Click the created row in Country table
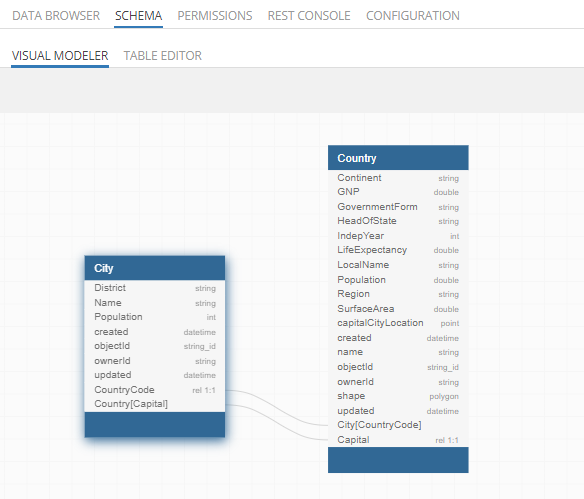The height and width of the screenshot is (499, 584). [x=398, y=338]
